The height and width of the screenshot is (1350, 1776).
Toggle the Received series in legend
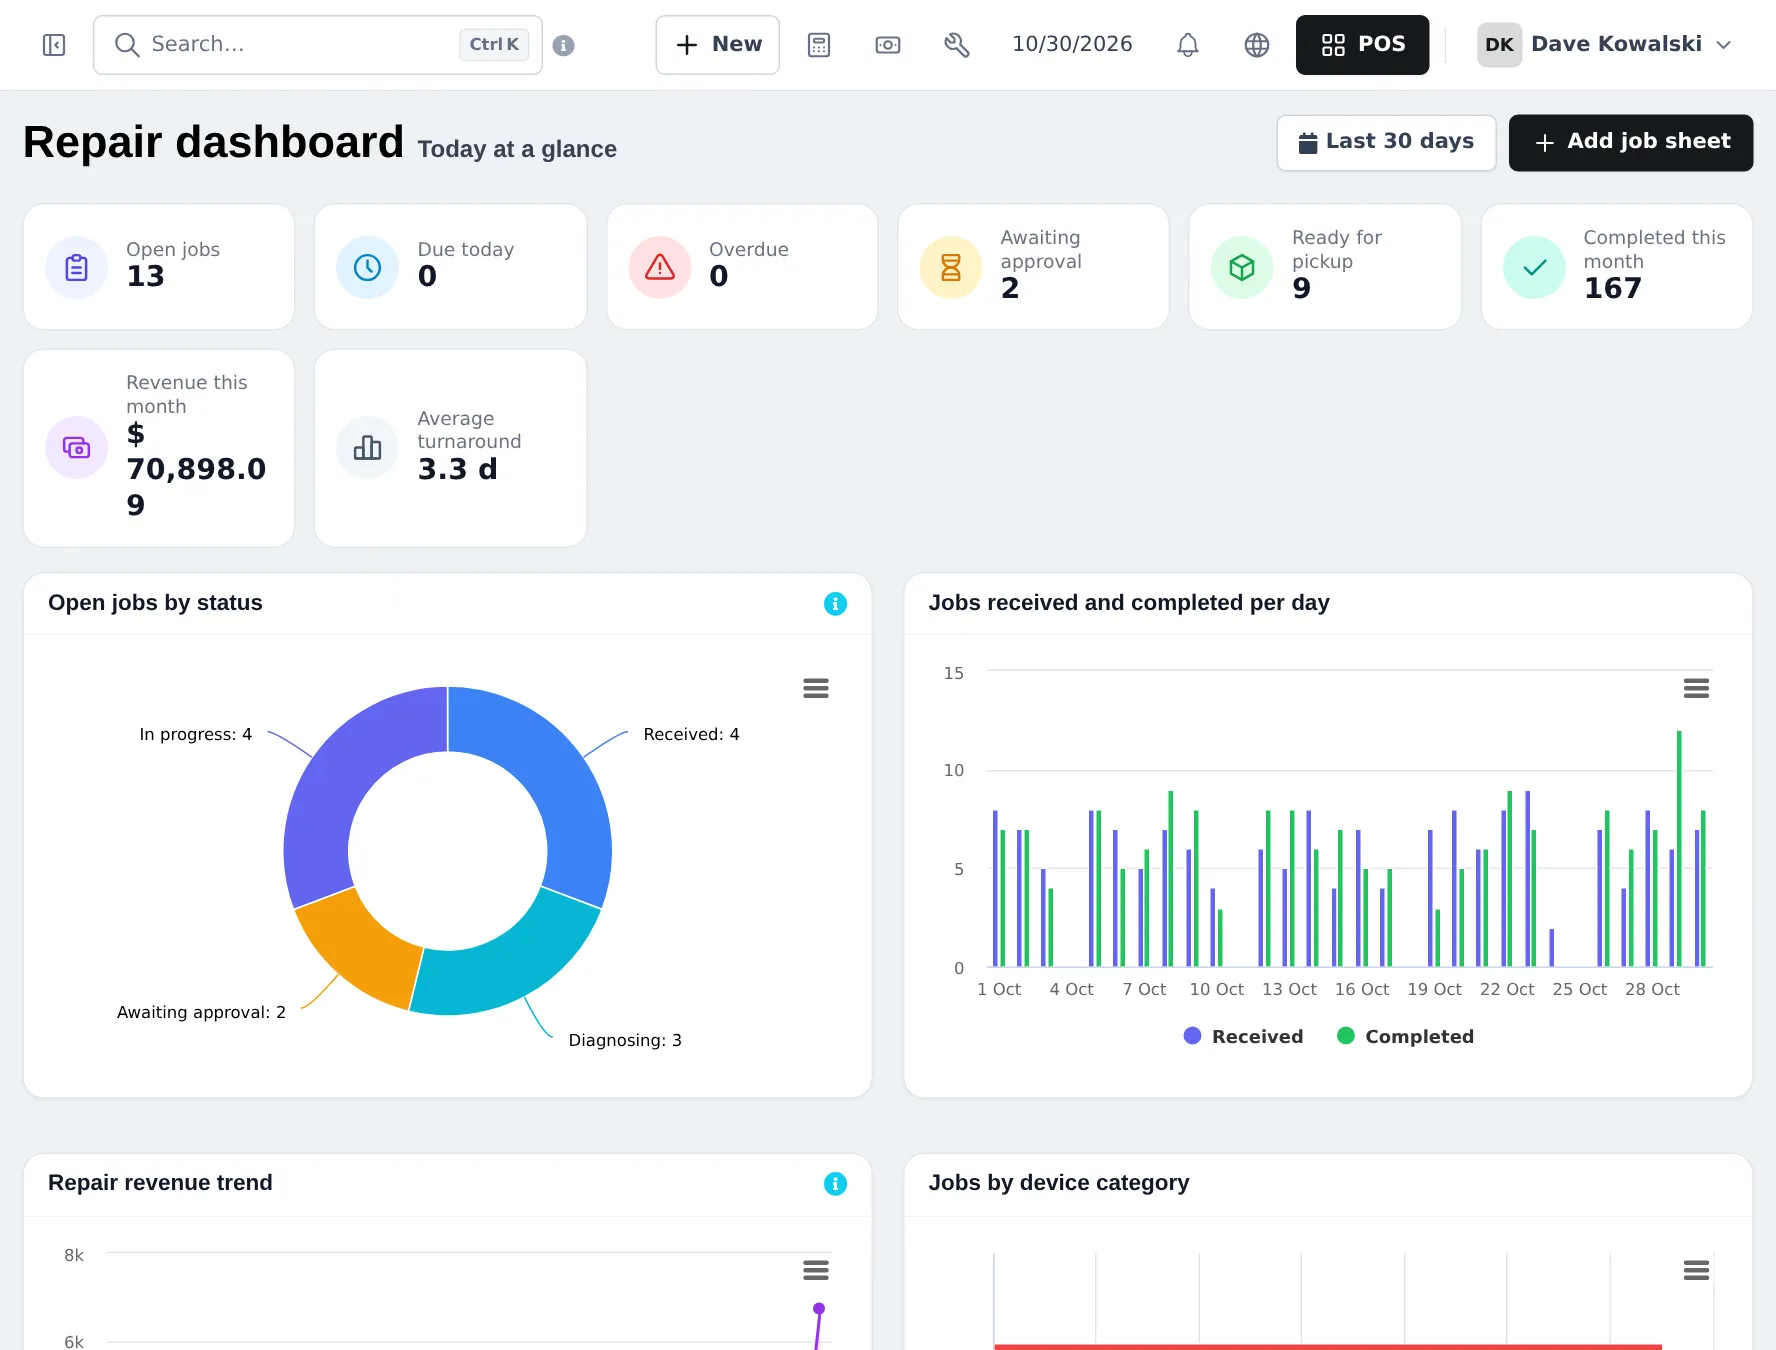click(1243, 1036)
